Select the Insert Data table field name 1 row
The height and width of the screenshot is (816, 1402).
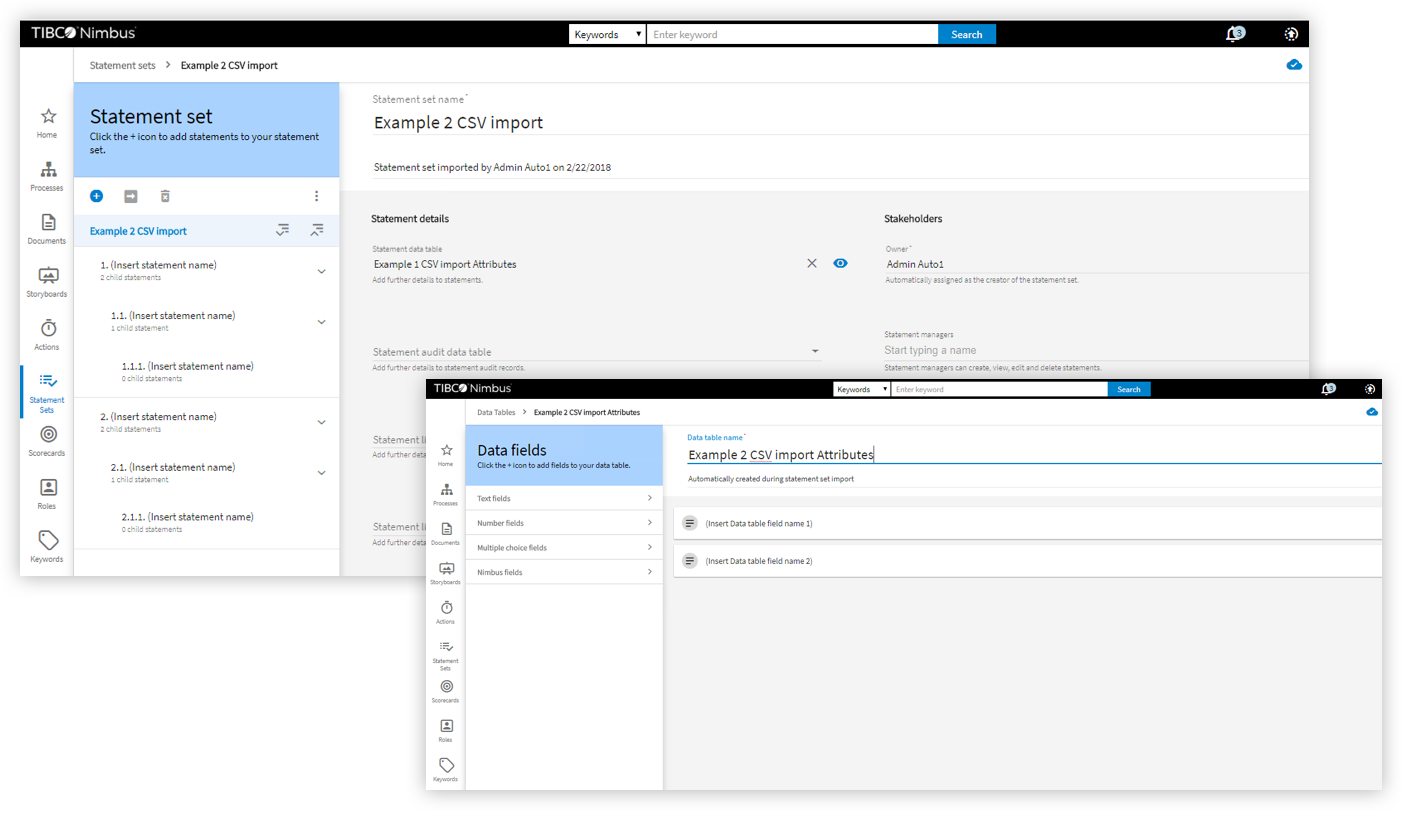(1028, 523)
